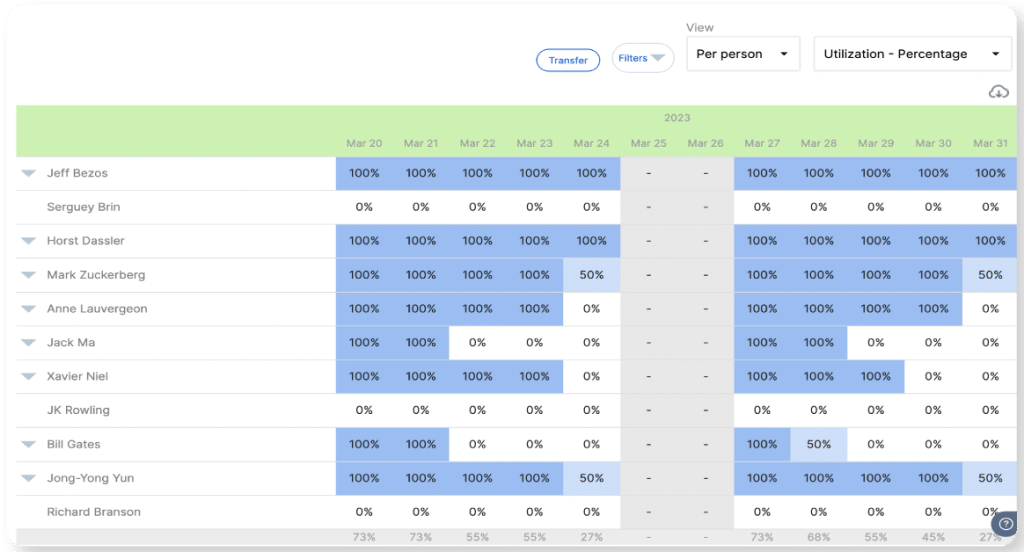The width and height of the screenshot is (1024, 552).
Task: Expand the Anne Lauvergeon row
Action: point(29,310)
